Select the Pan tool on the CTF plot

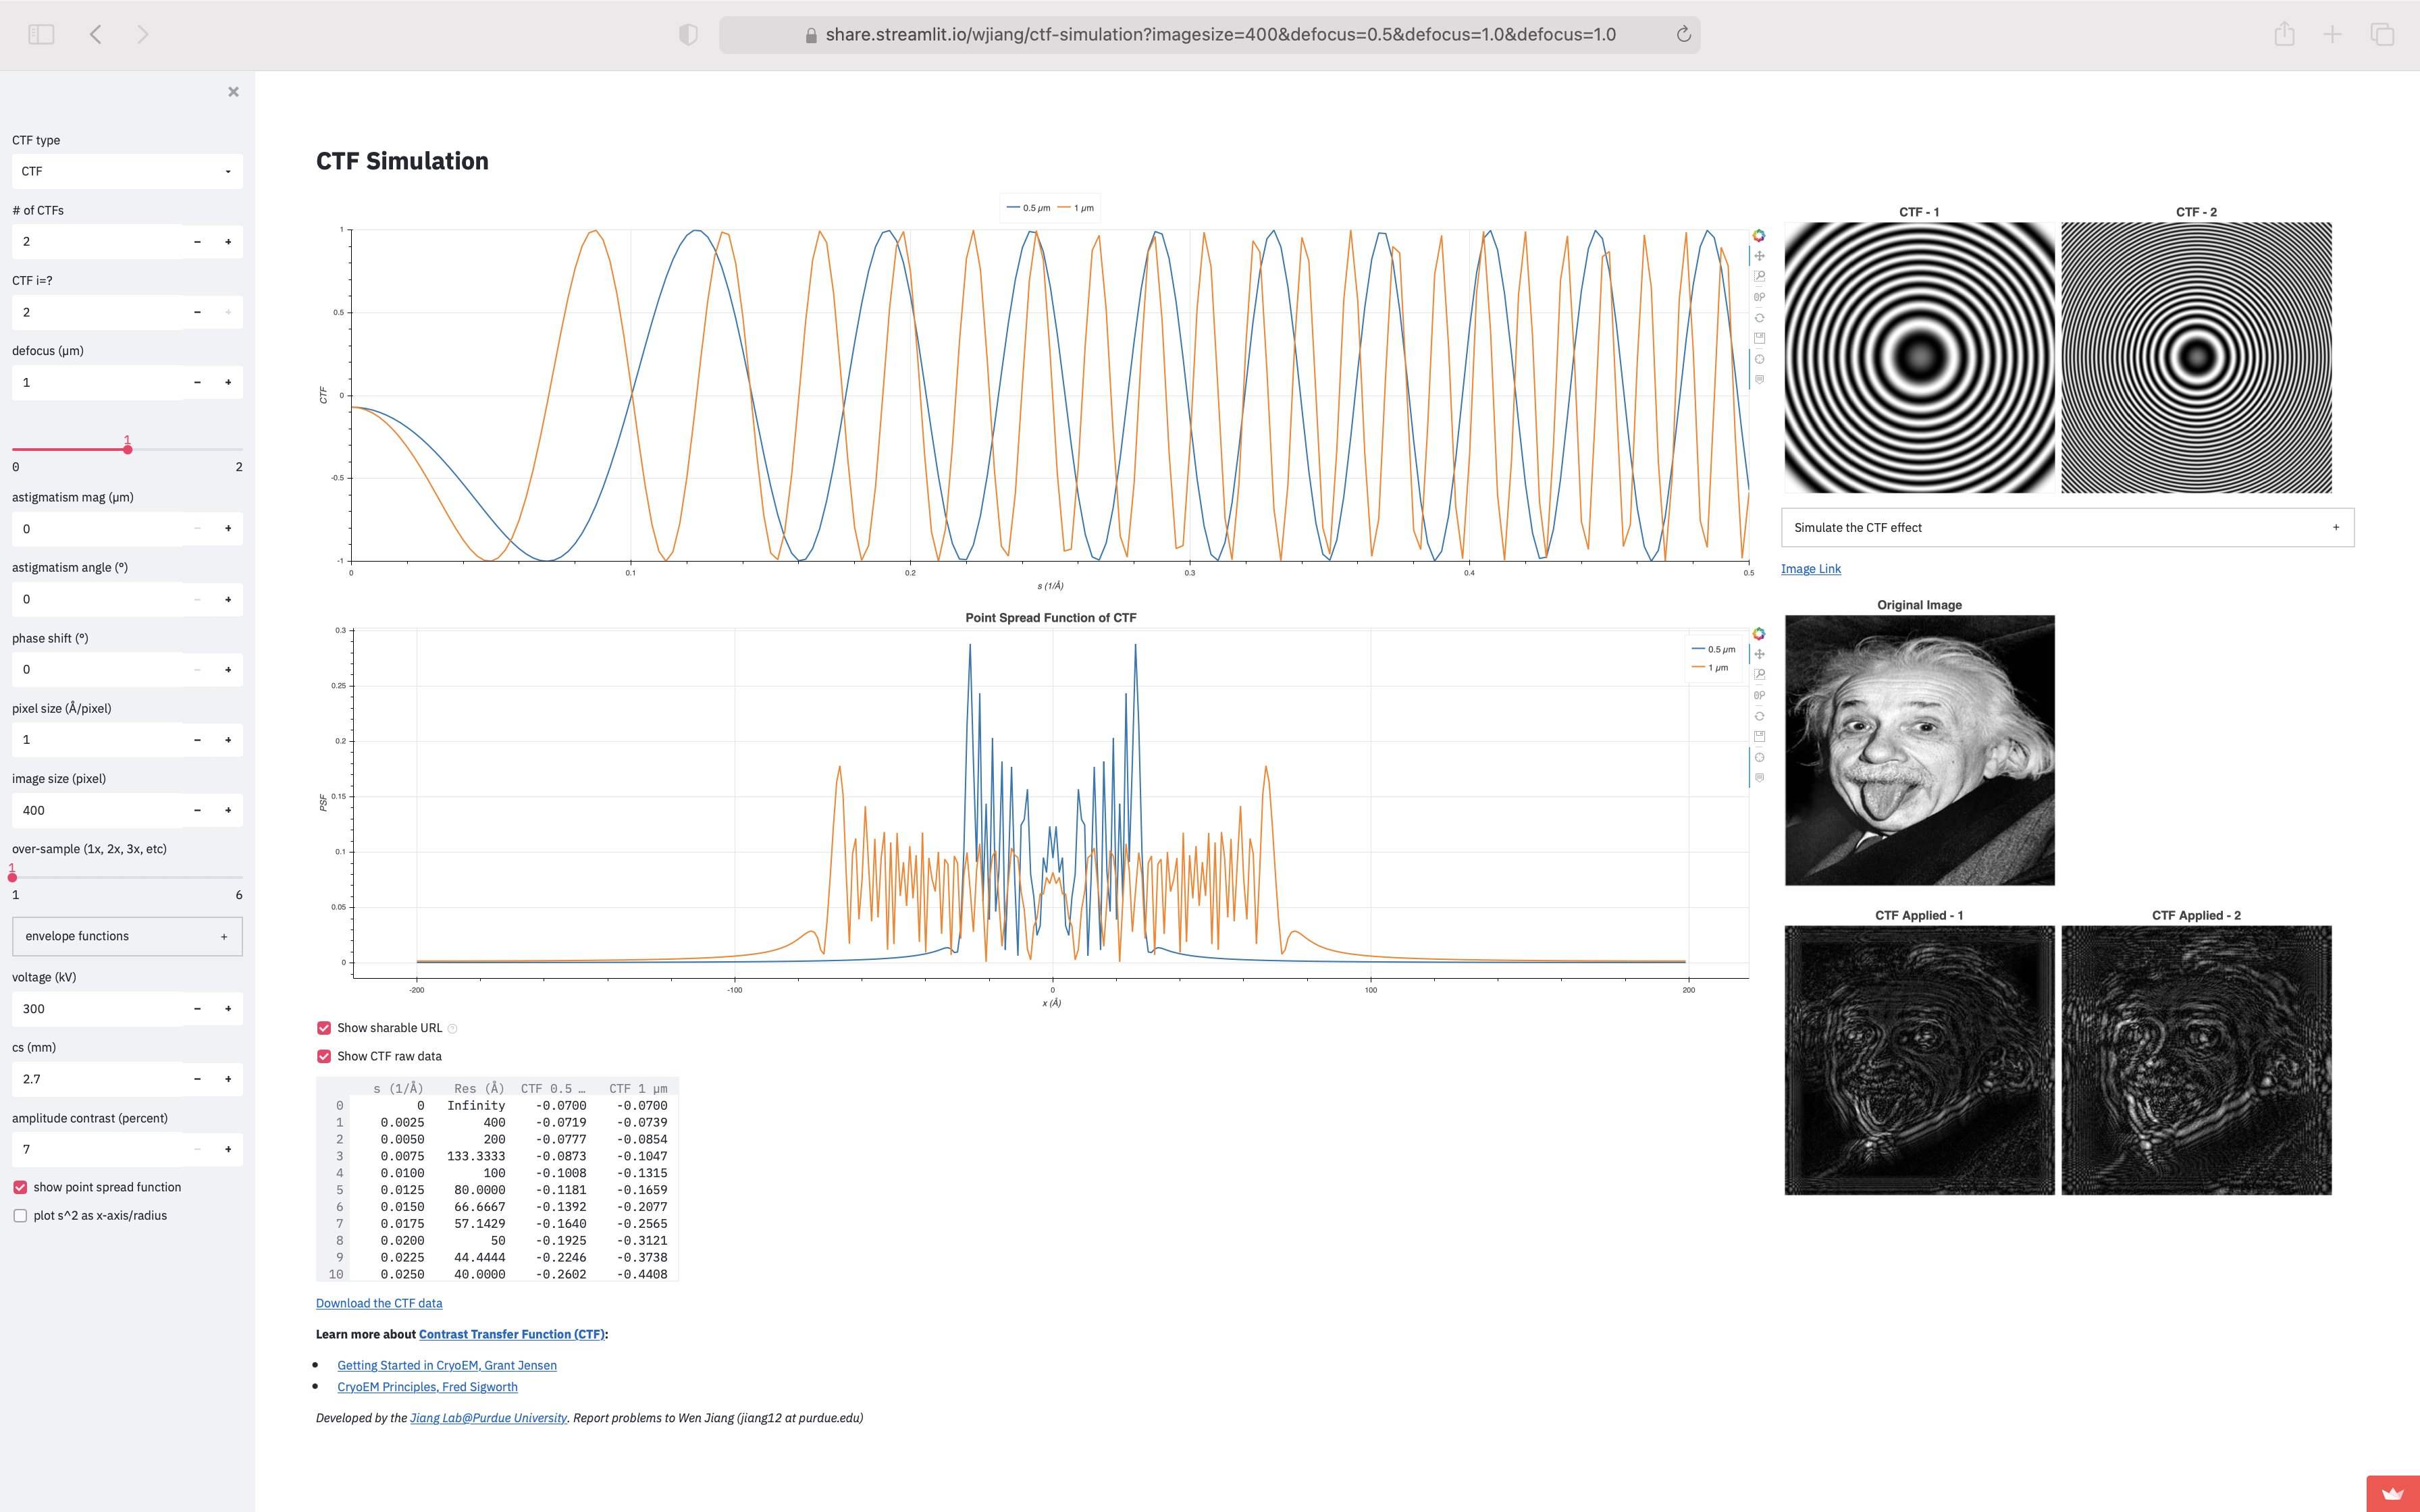coord(1759,256)
